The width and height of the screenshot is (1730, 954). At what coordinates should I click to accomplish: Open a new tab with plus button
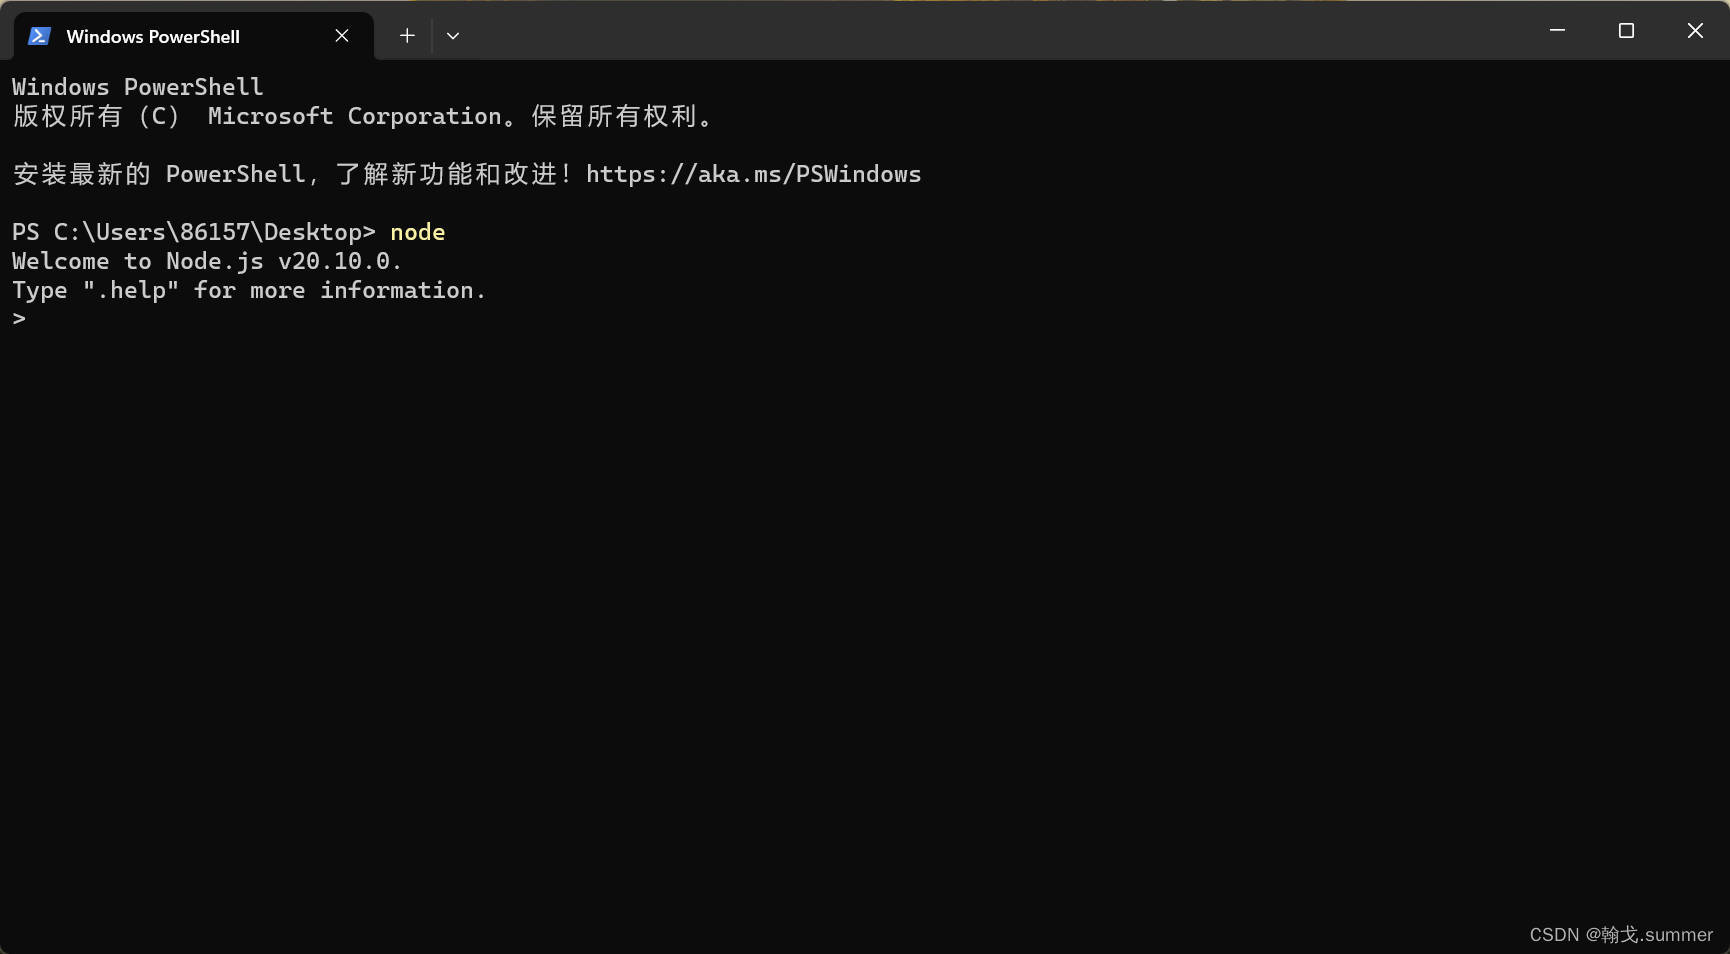coord(407,36)
